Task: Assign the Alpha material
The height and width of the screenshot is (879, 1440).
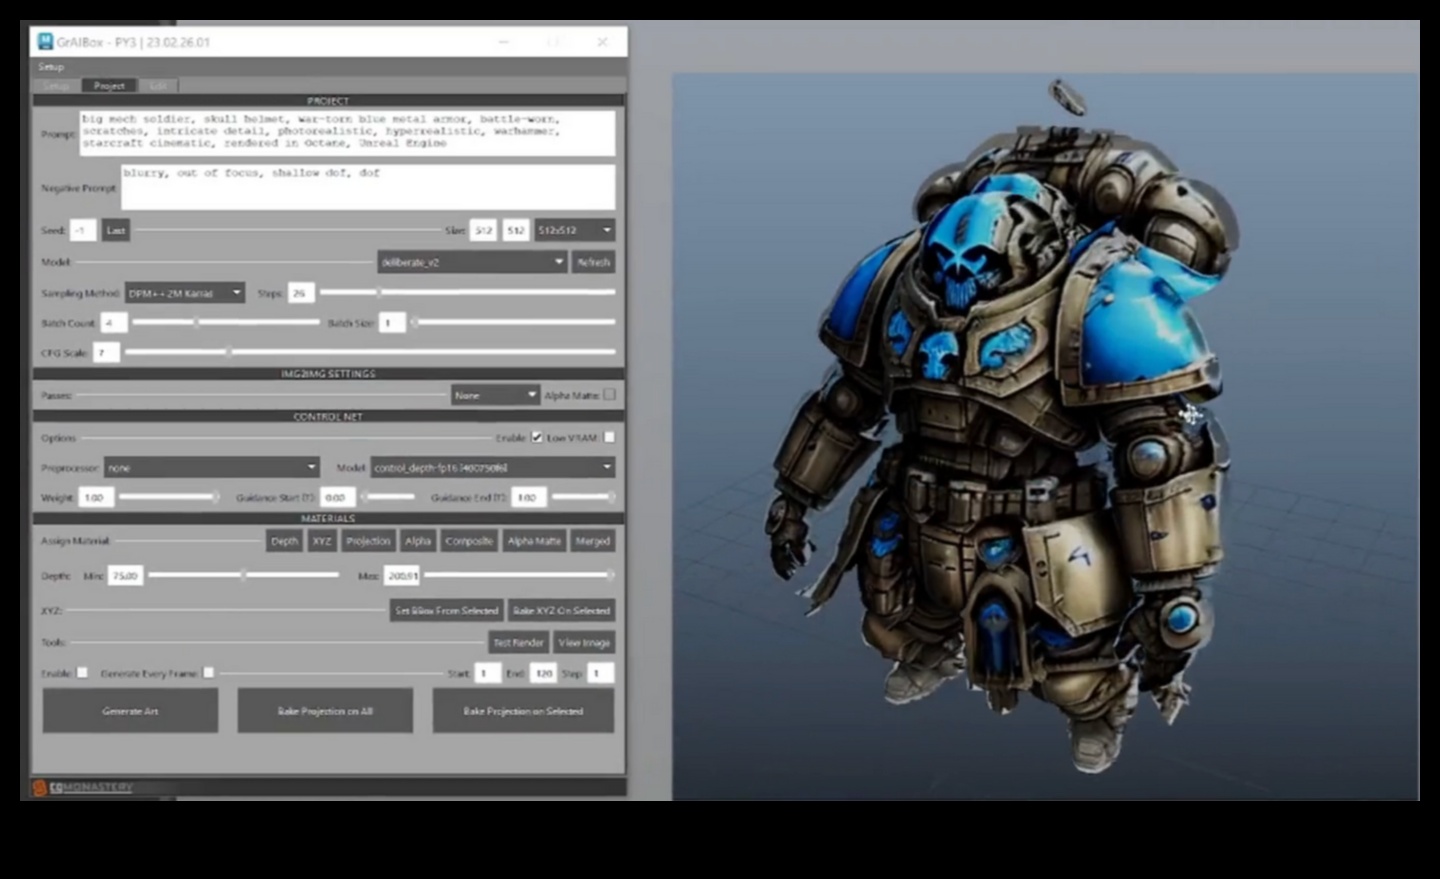Action: [418, 540]
